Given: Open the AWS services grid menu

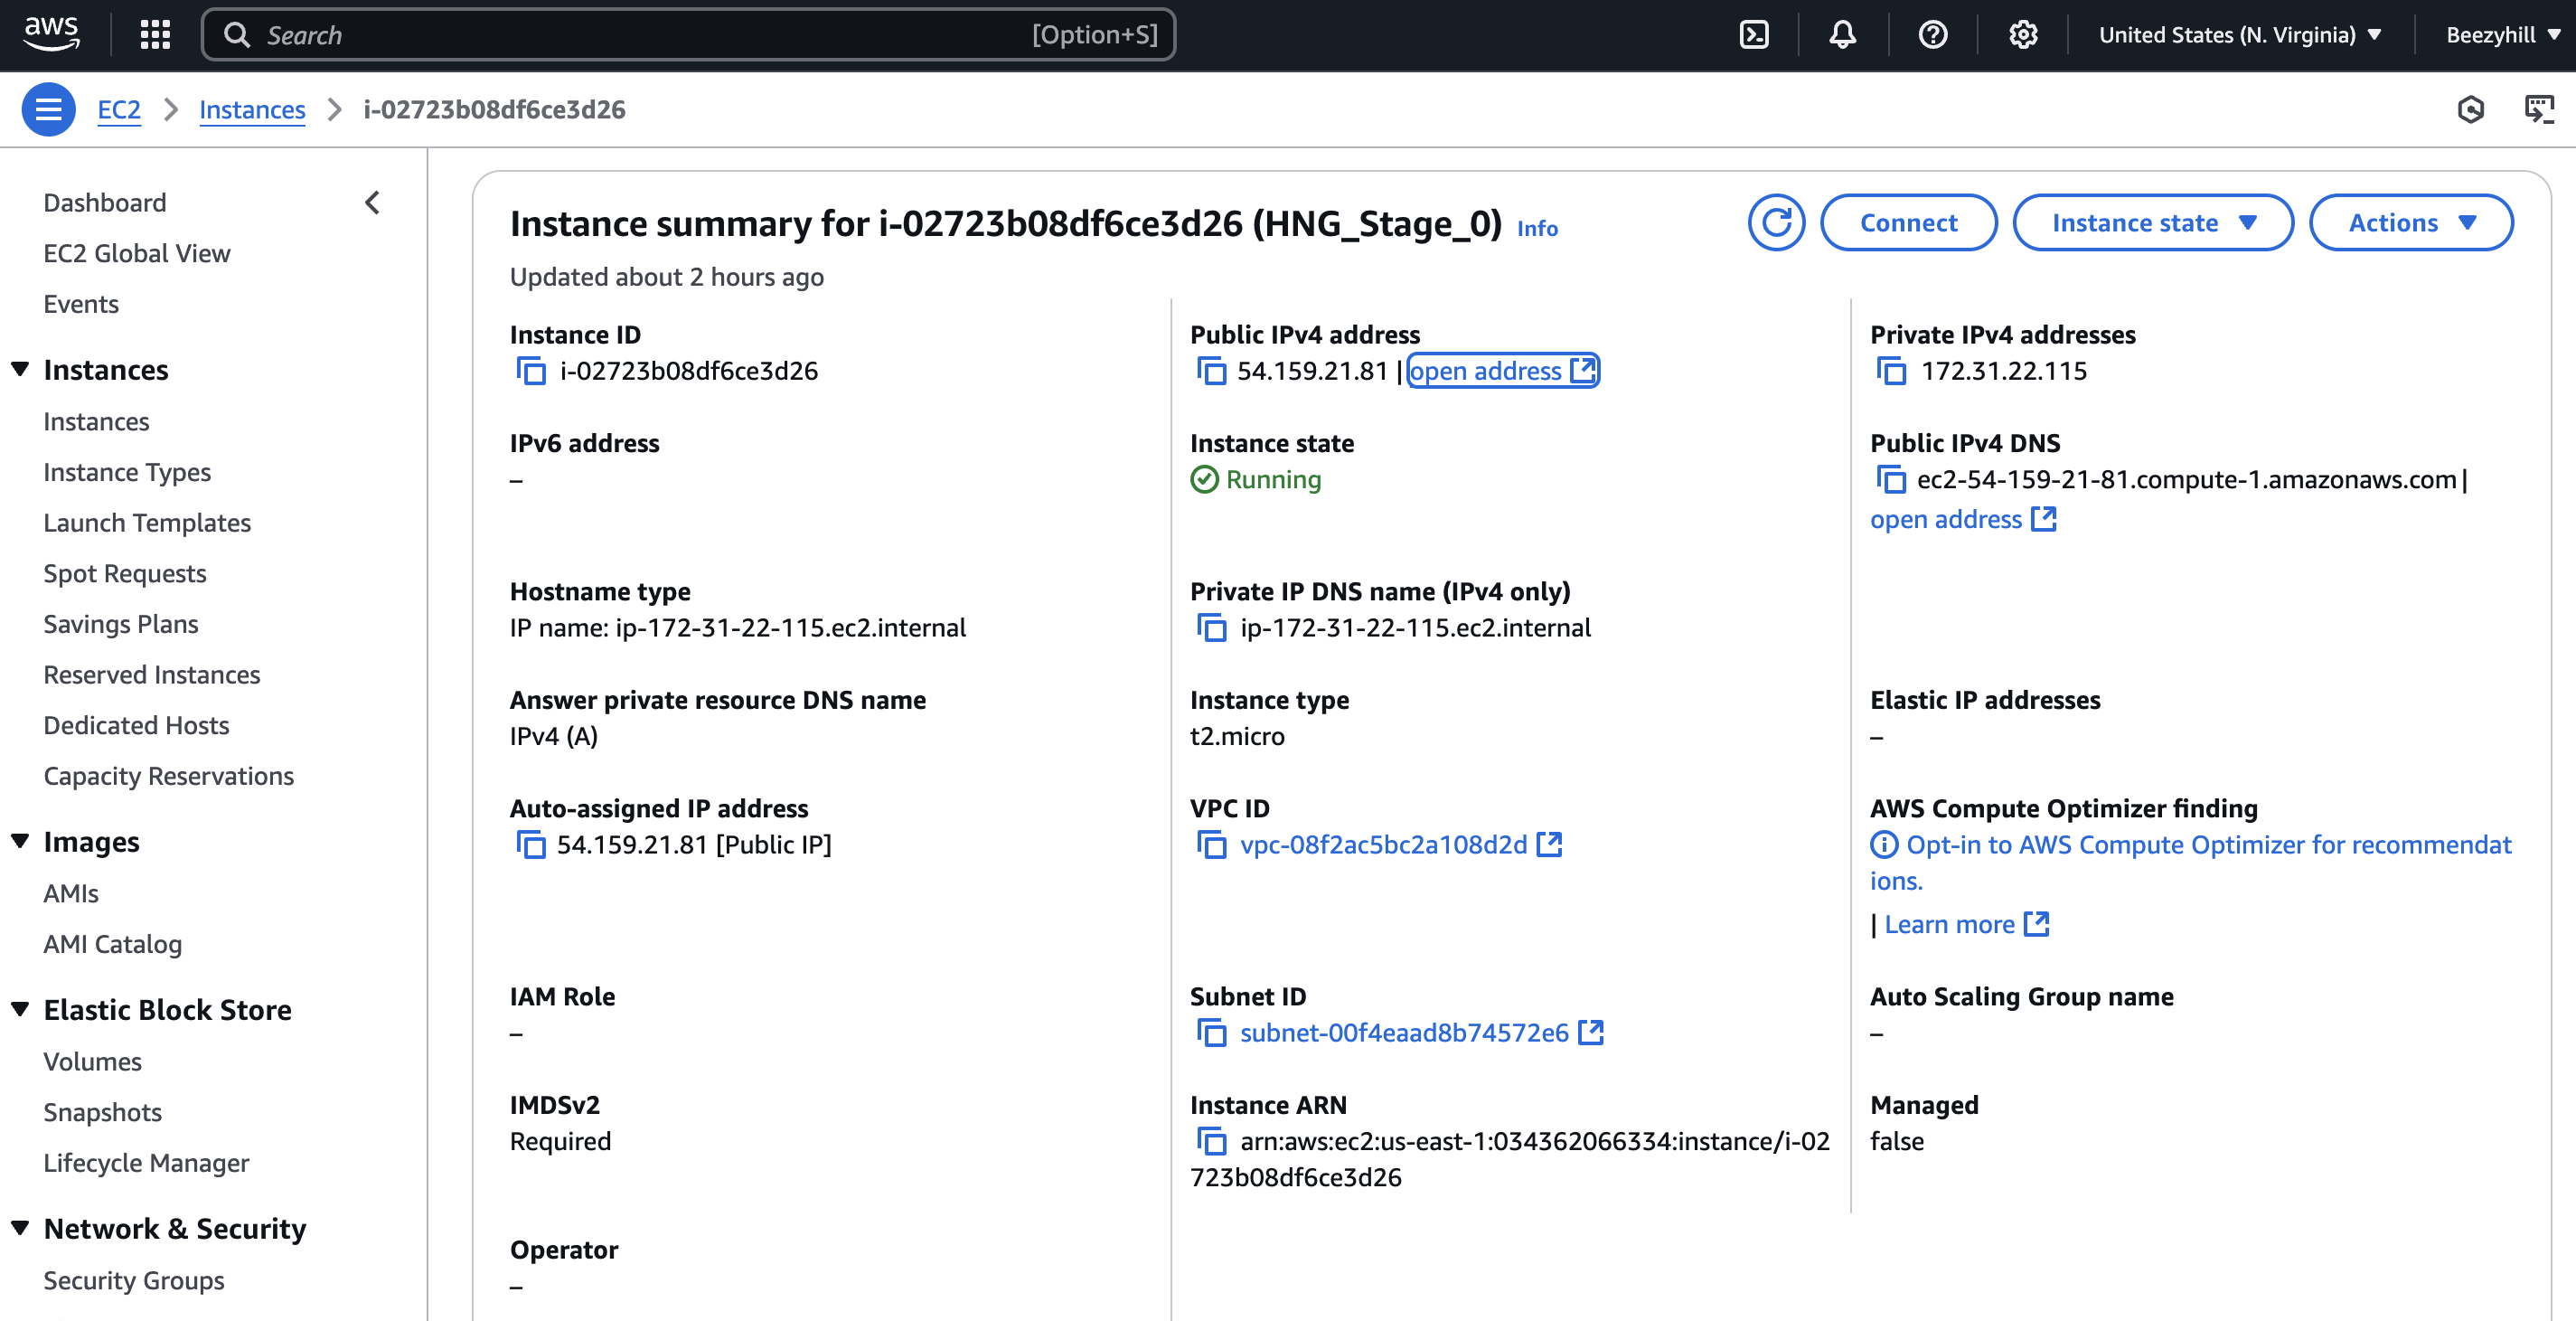Looking at the screenshot, I should pos(155,35).
